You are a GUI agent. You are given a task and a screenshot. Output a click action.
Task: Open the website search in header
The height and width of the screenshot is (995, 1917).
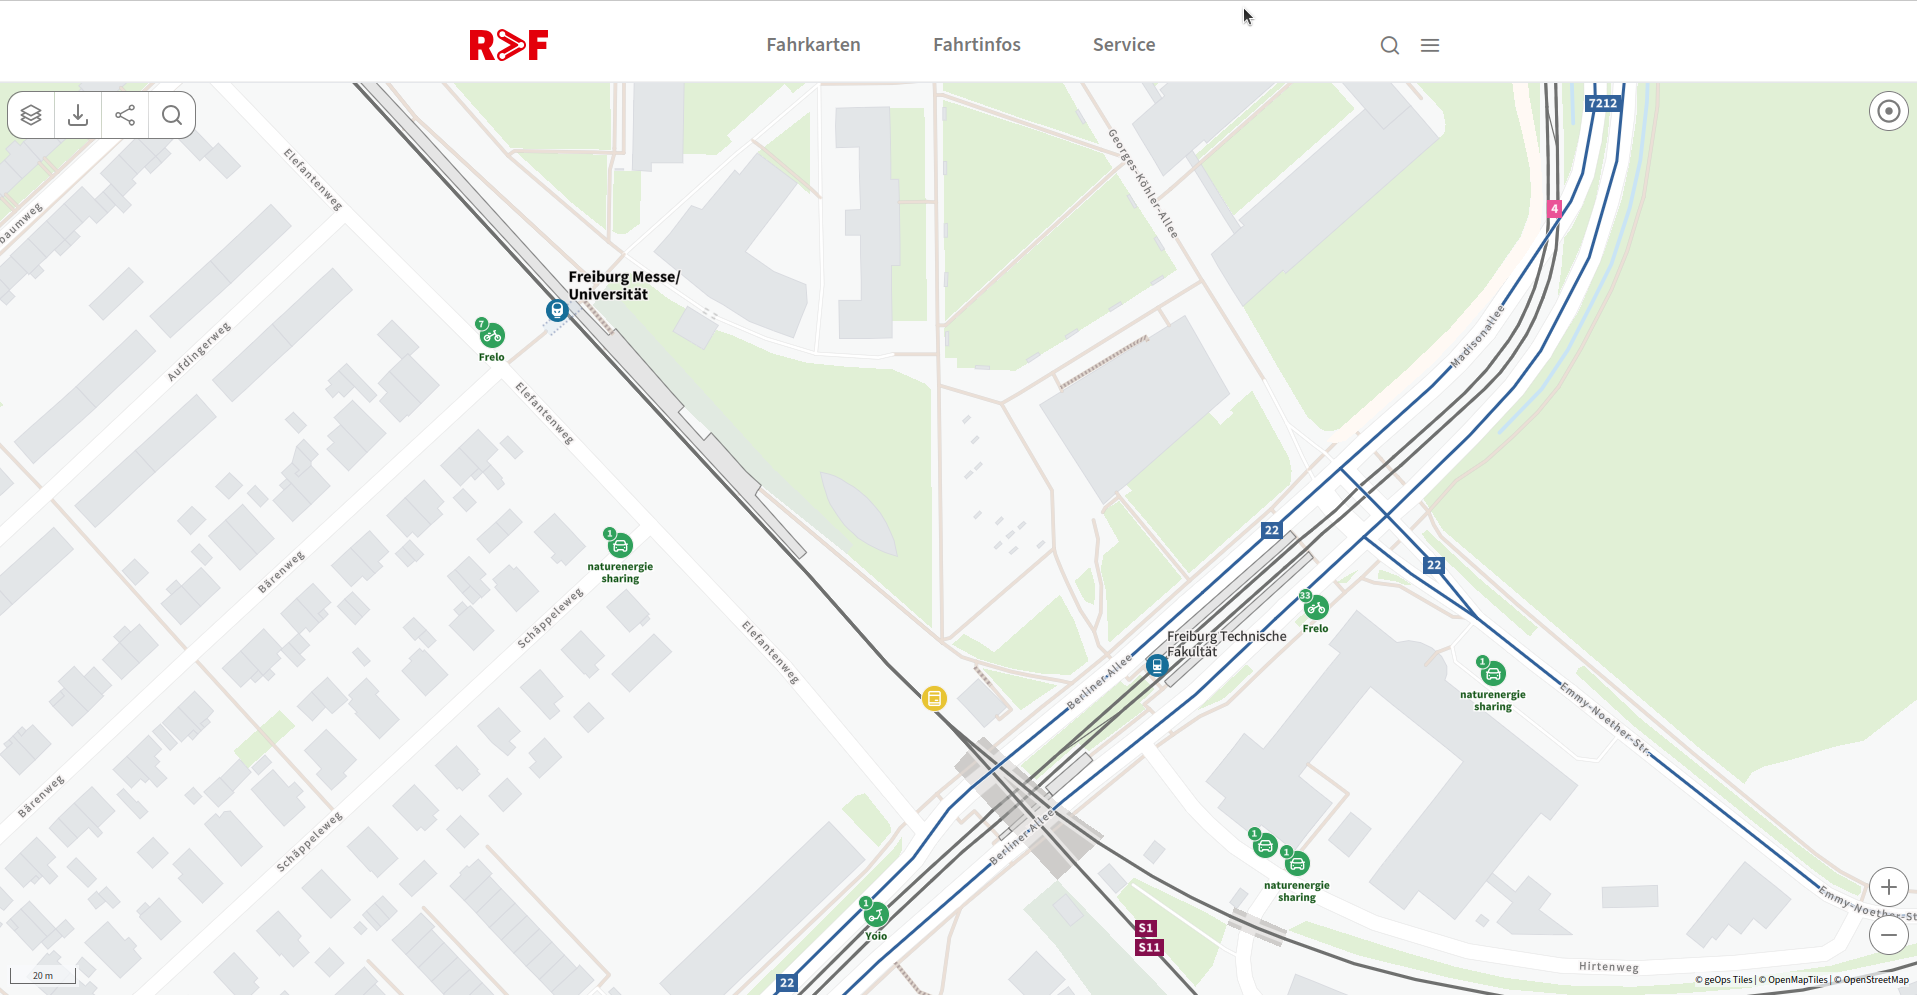[1389, 45]
